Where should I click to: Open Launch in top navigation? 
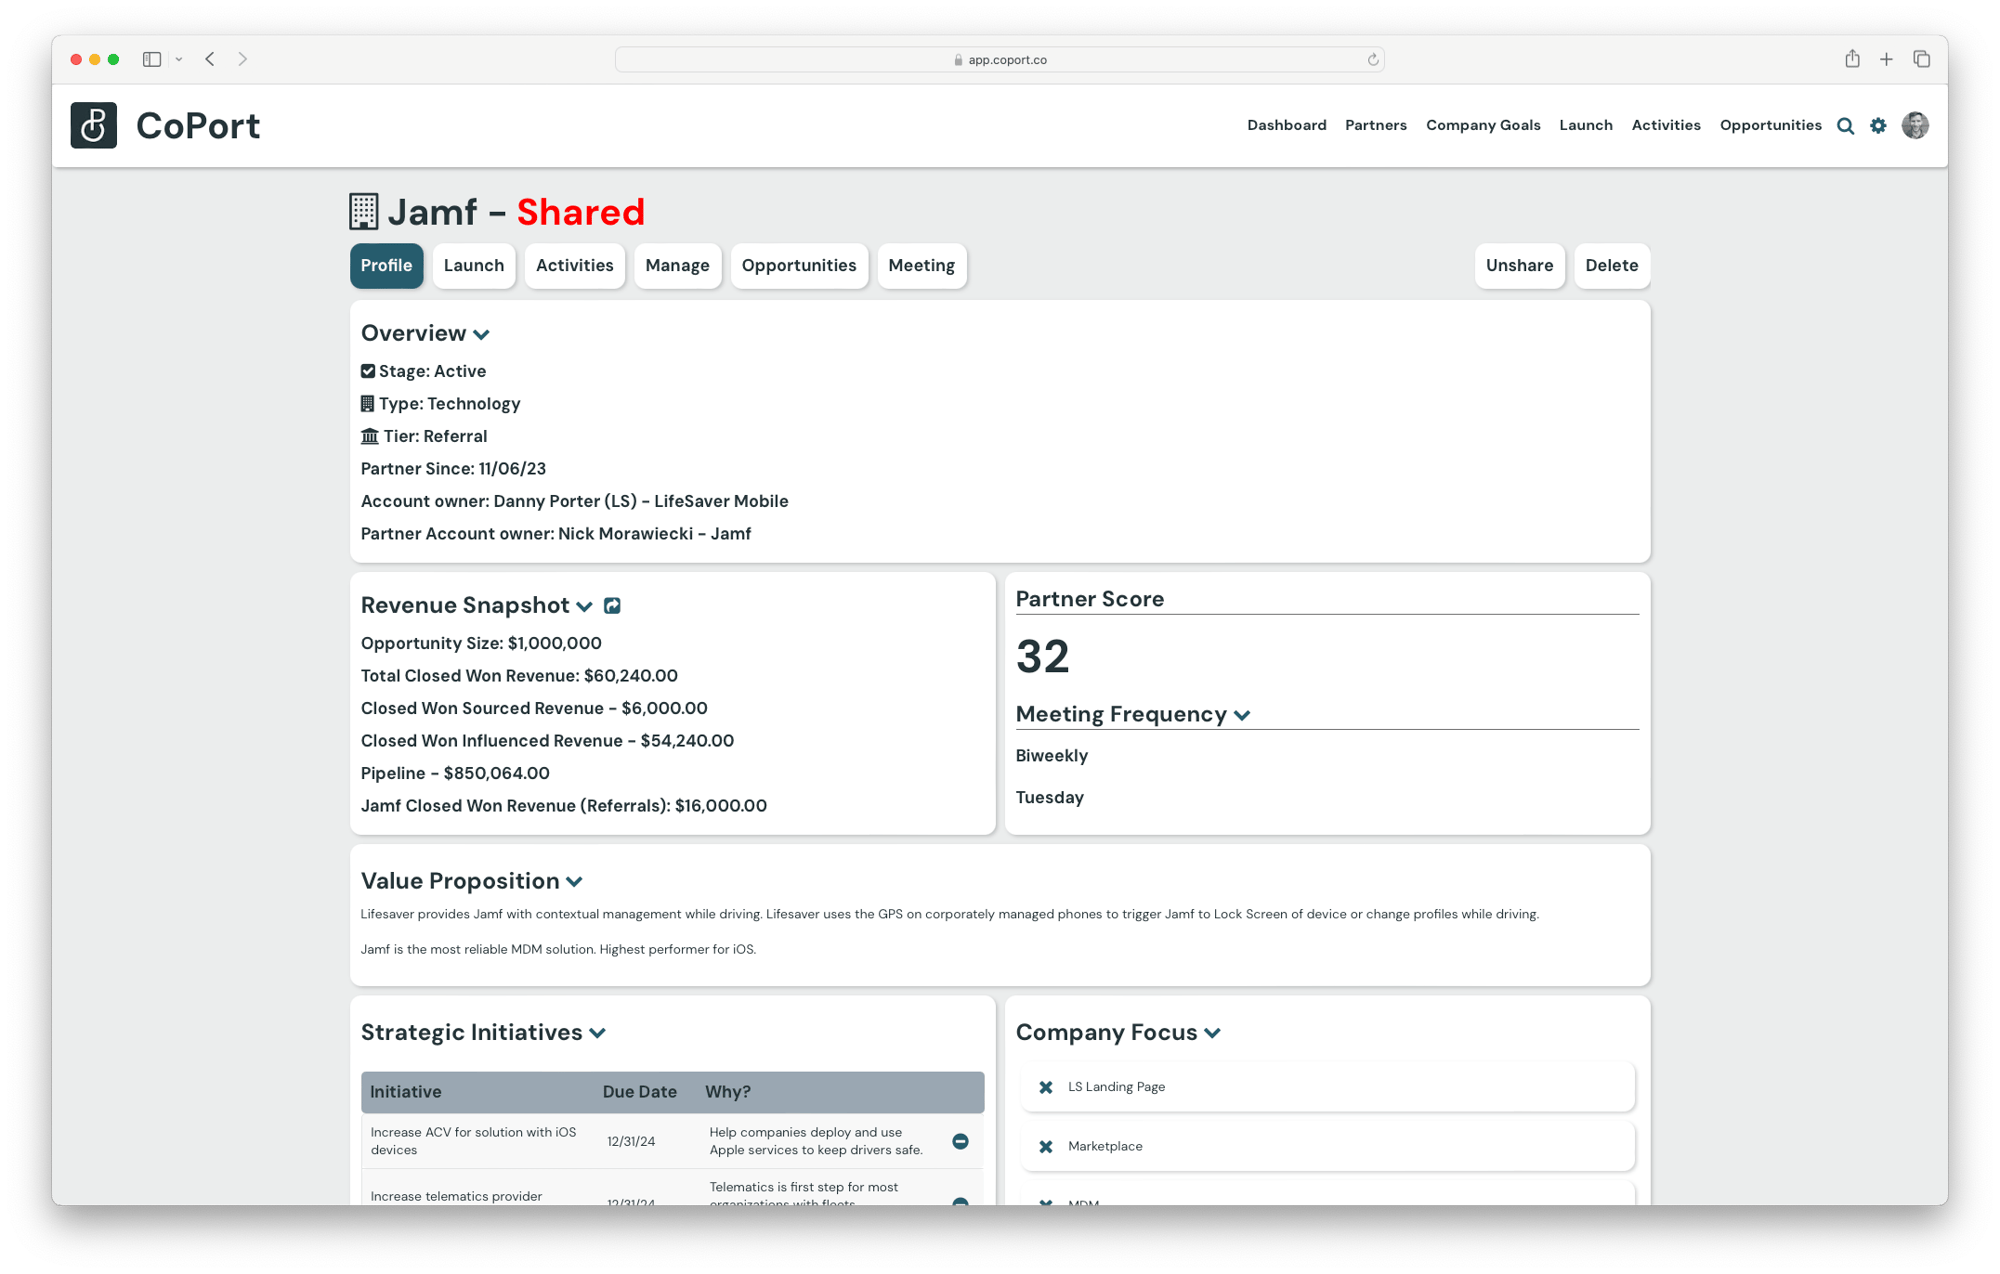pyautogui.click(x=1586, y=125)
